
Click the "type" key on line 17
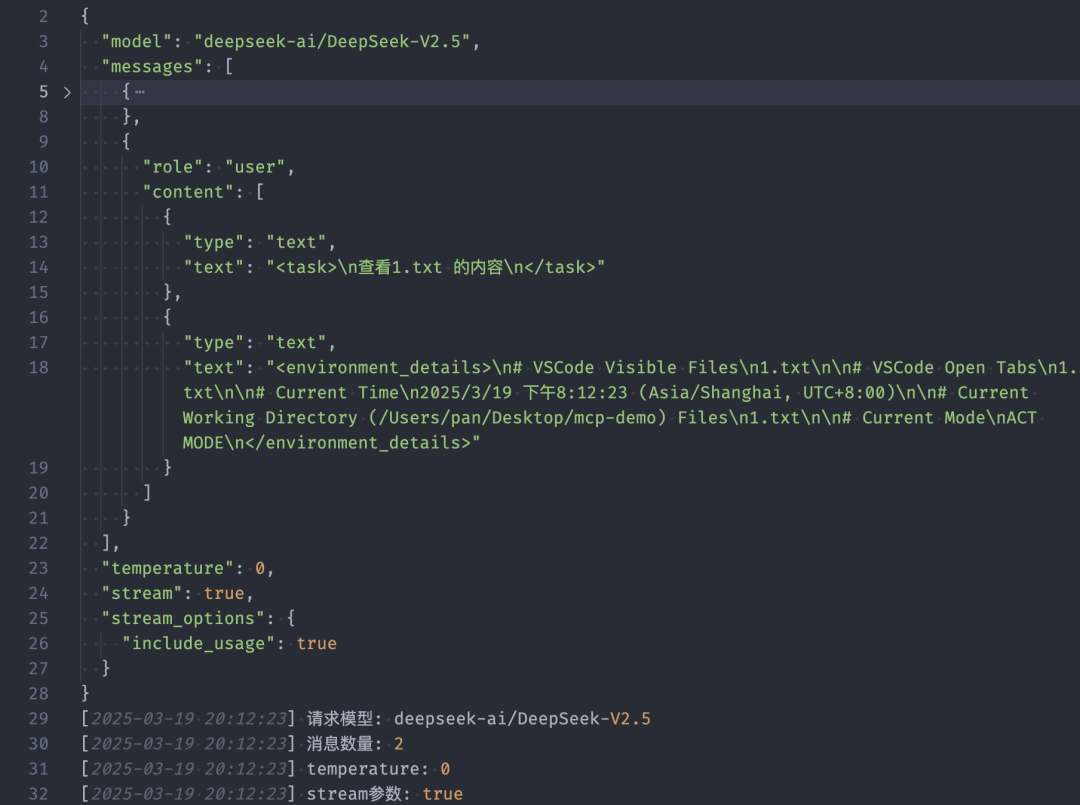click(x=214, y=343)
